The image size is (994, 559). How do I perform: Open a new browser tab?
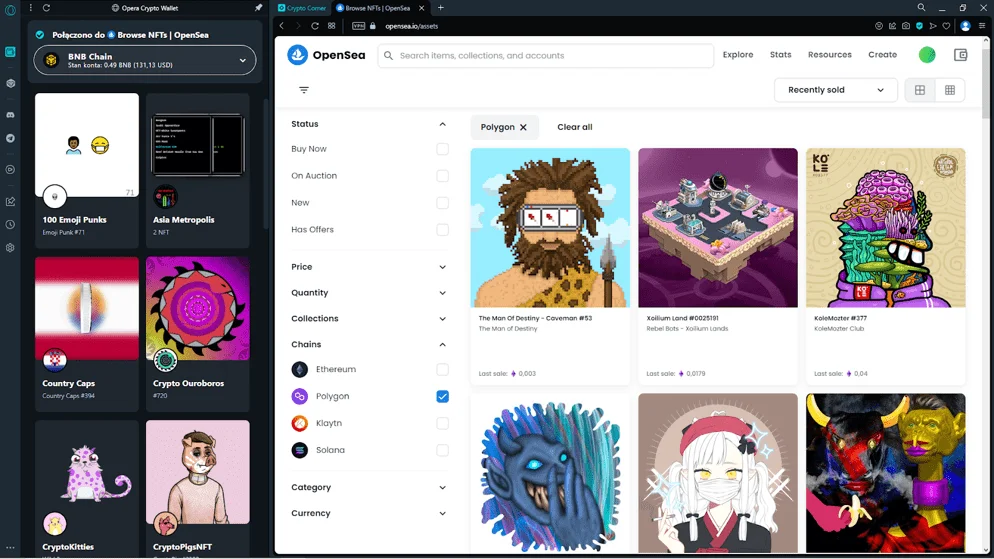[x=441, y=8]
